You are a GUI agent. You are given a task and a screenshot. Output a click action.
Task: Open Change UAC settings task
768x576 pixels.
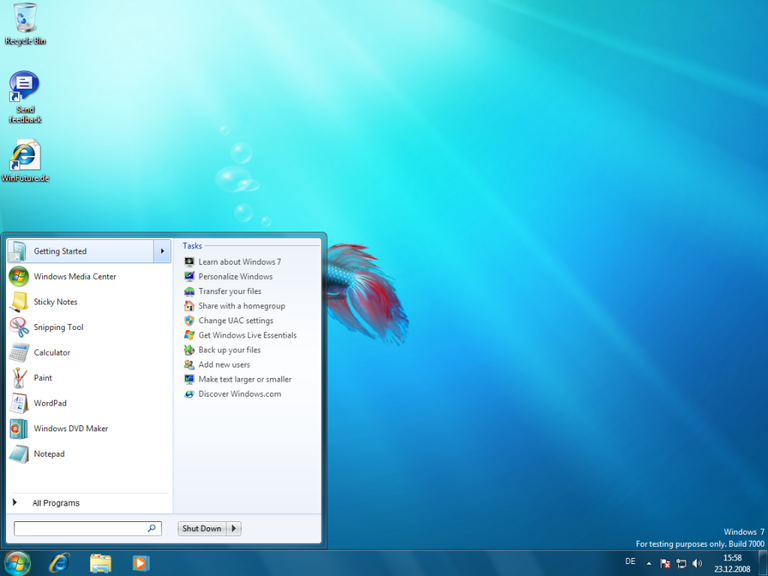[228, 321]
